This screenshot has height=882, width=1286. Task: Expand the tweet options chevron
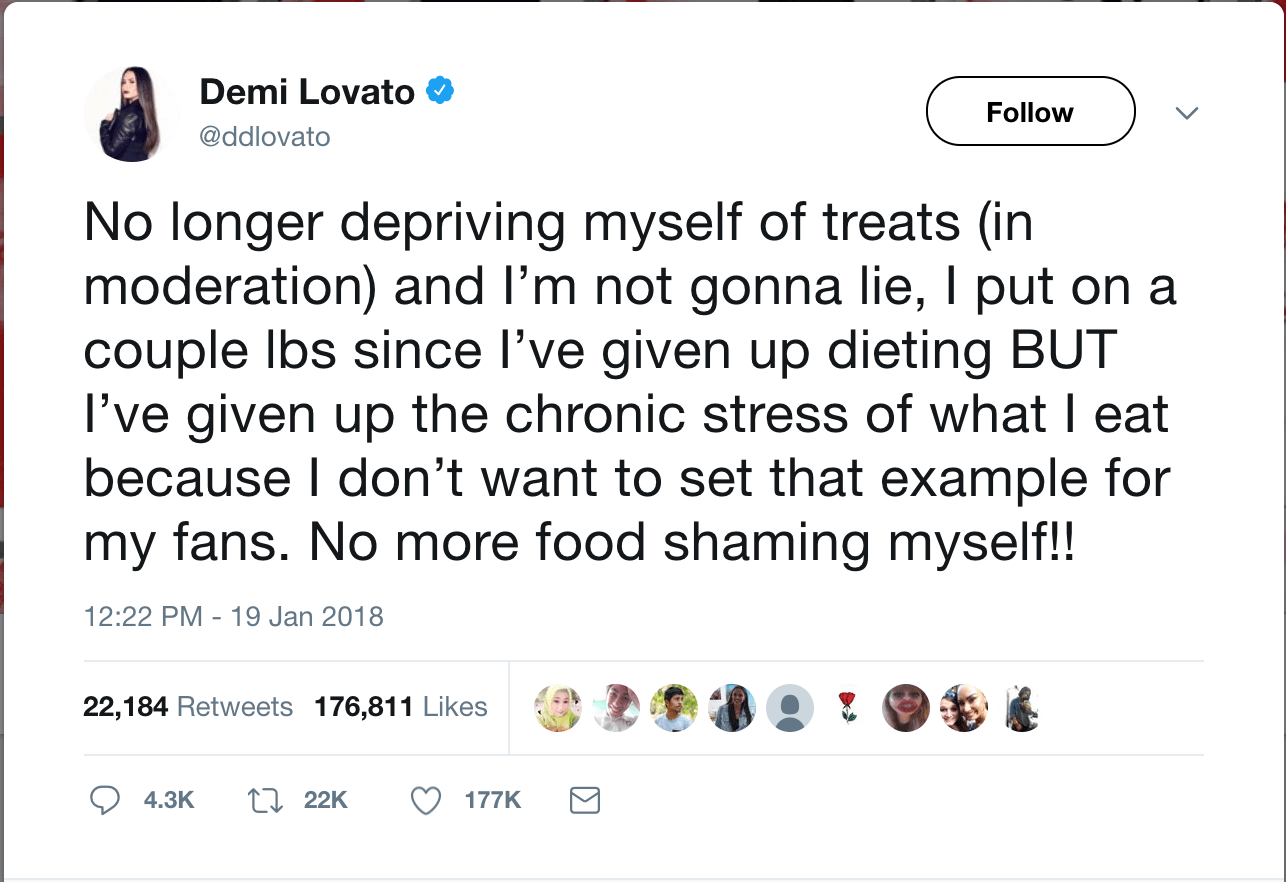pos(1186,113)
